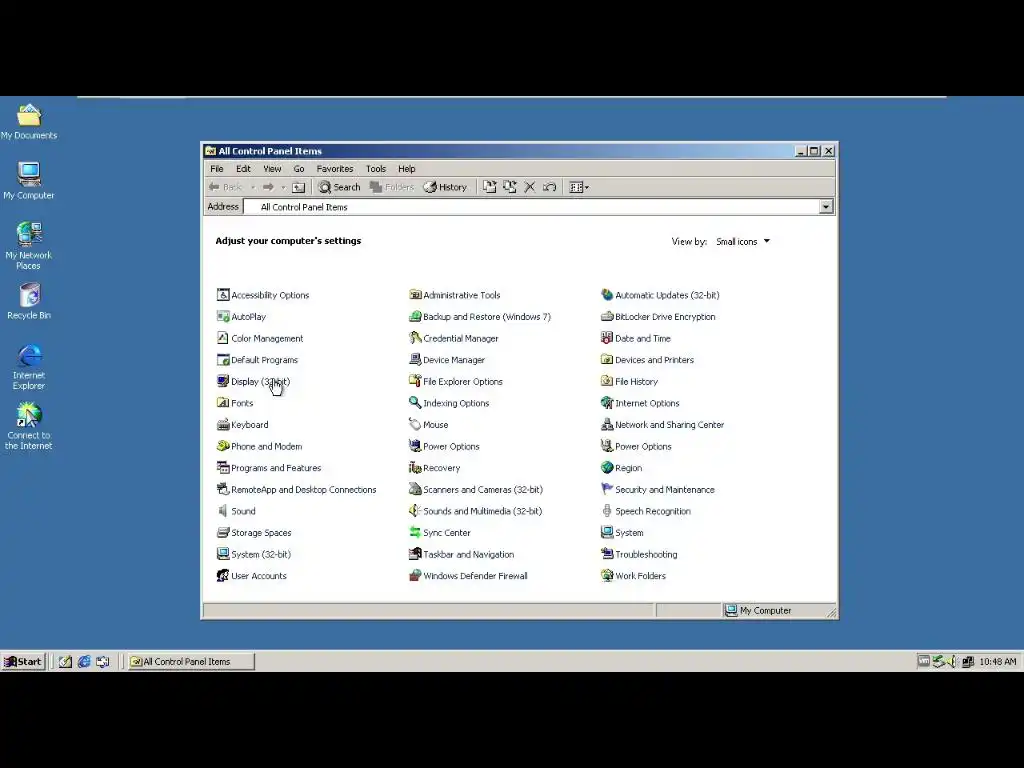The image size is (1024, 768).
Task: Open the Back button history dropdown arrow
Action: pyautogui.click(x=253, y=187)
